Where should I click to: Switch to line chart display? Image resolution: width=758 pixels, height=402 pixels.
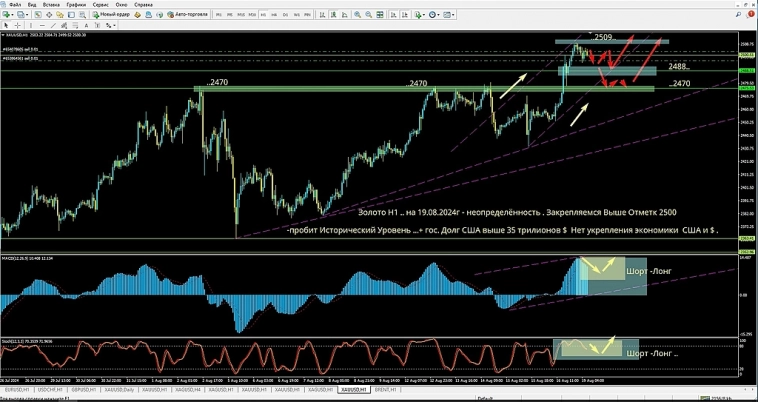pos(345,14)
